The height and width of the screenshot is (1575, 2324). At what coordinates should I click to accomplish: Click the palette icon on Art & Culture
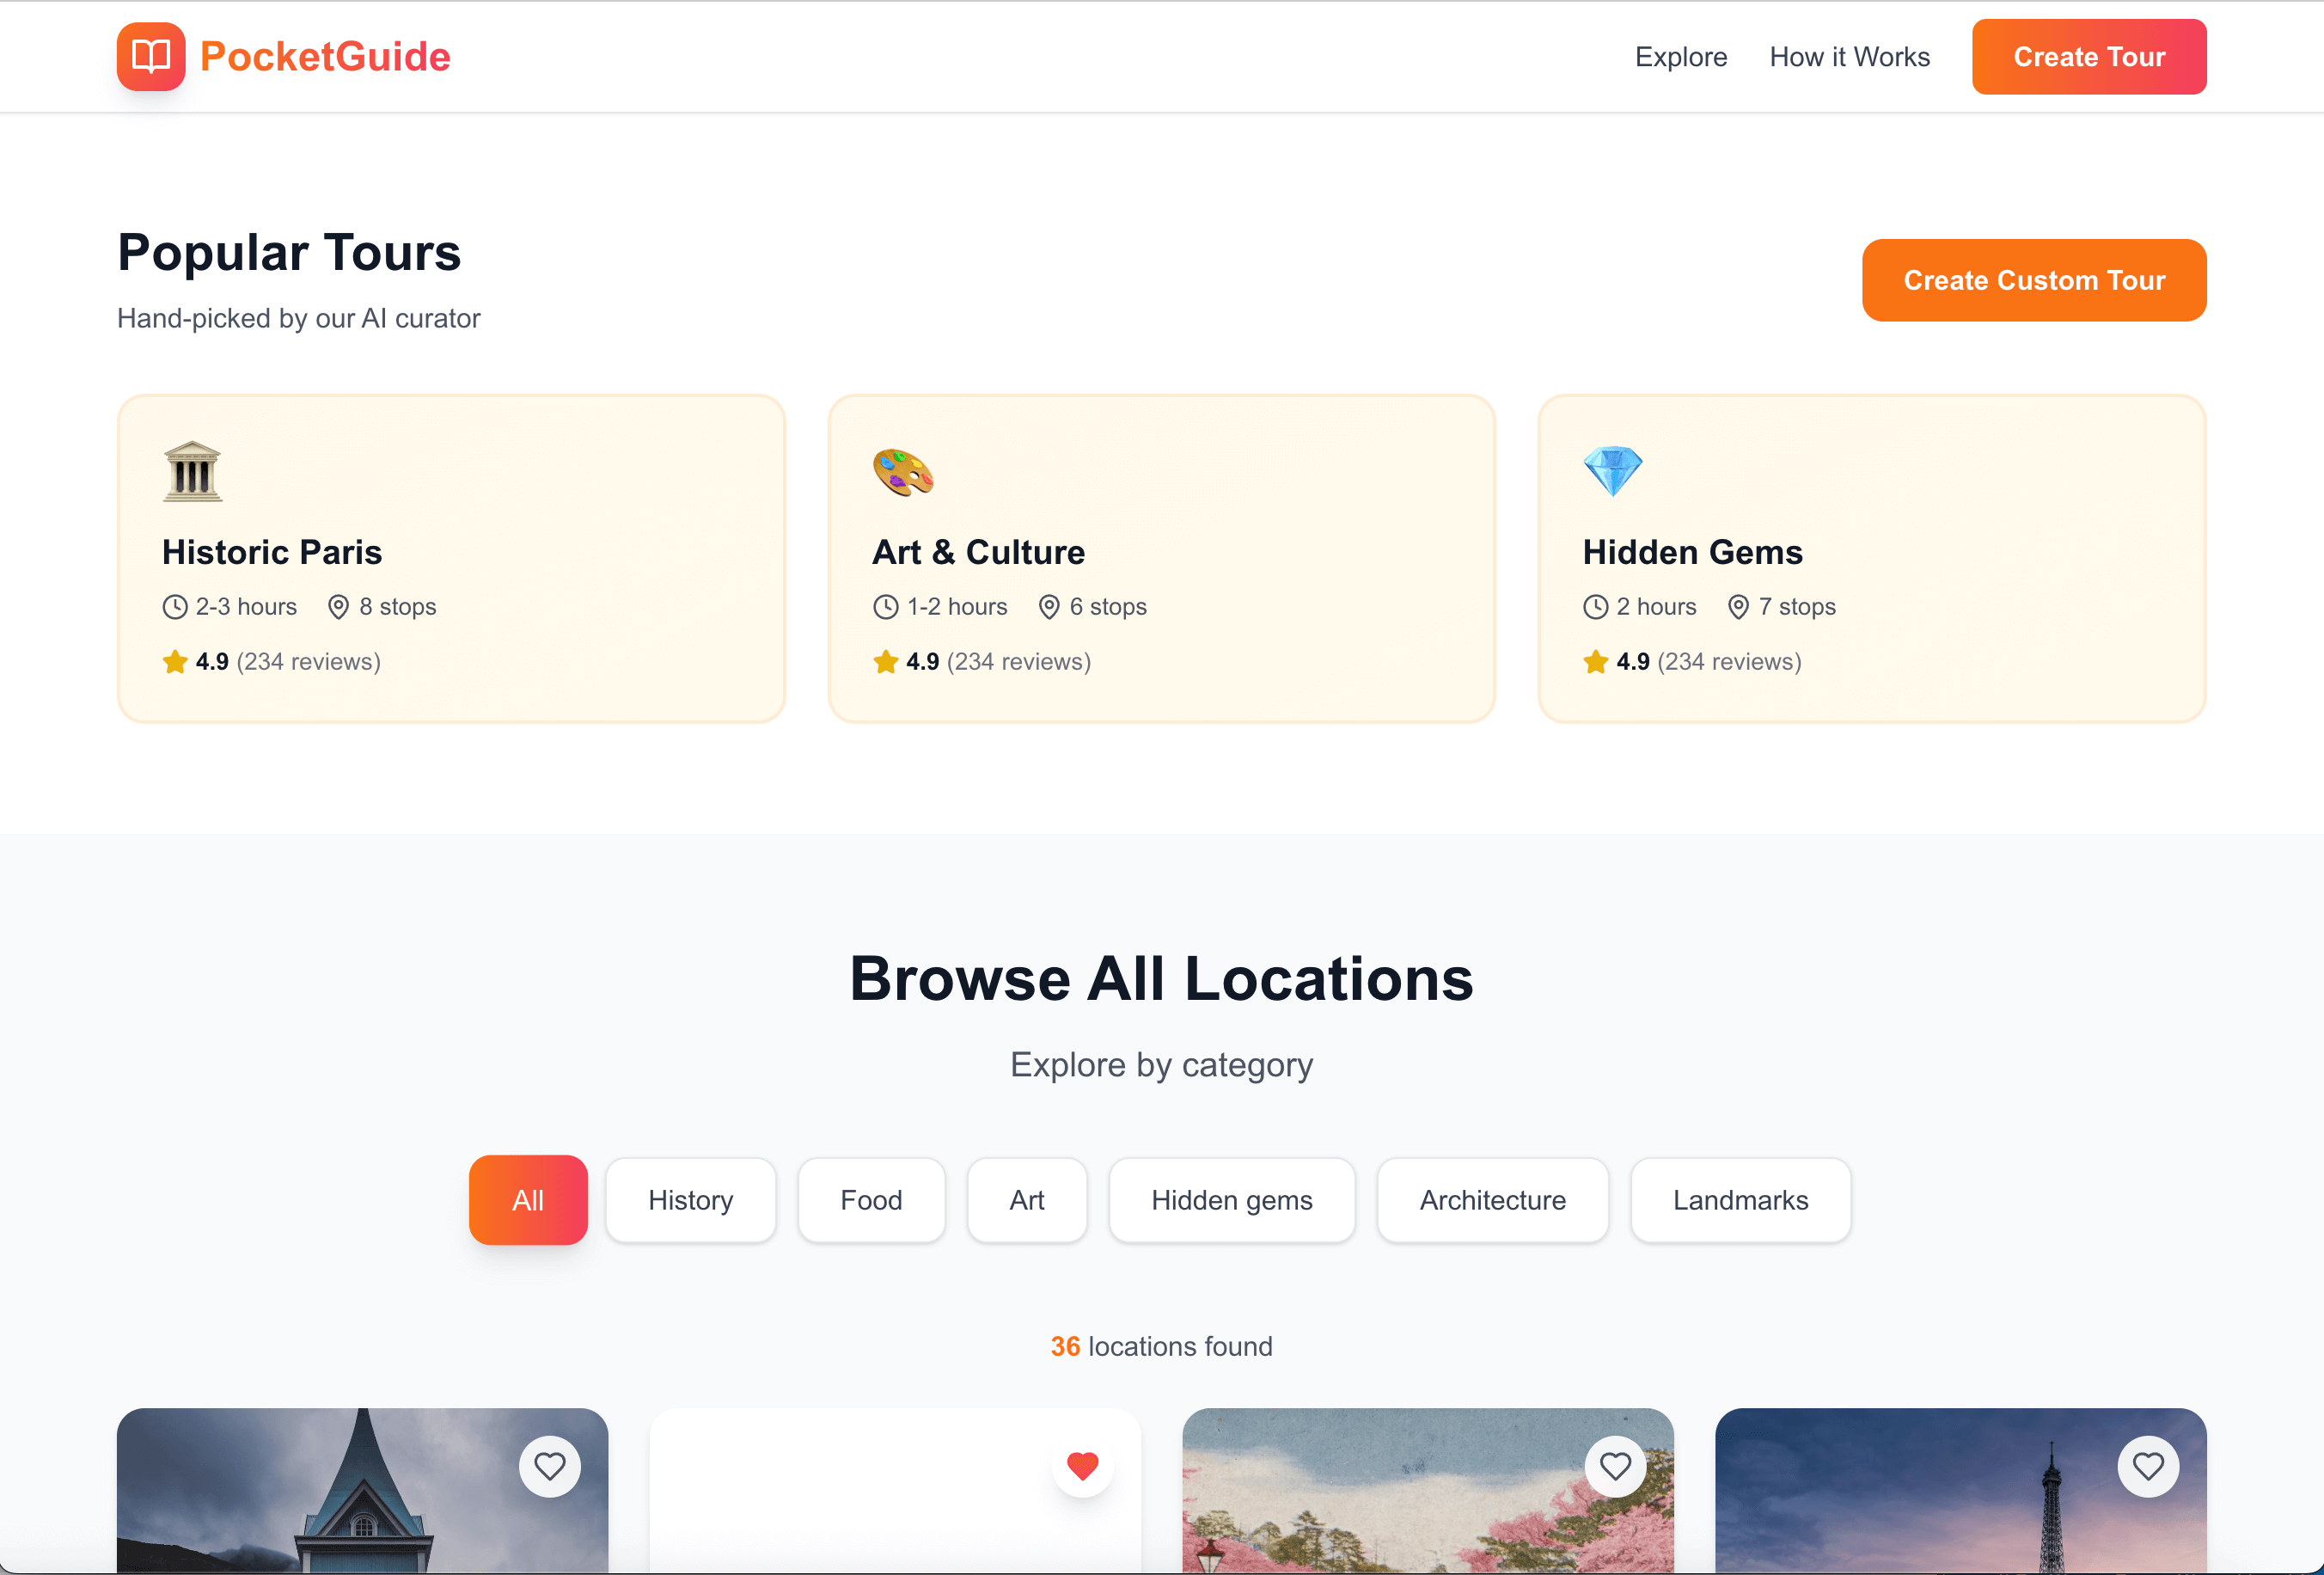click(902, 471)
